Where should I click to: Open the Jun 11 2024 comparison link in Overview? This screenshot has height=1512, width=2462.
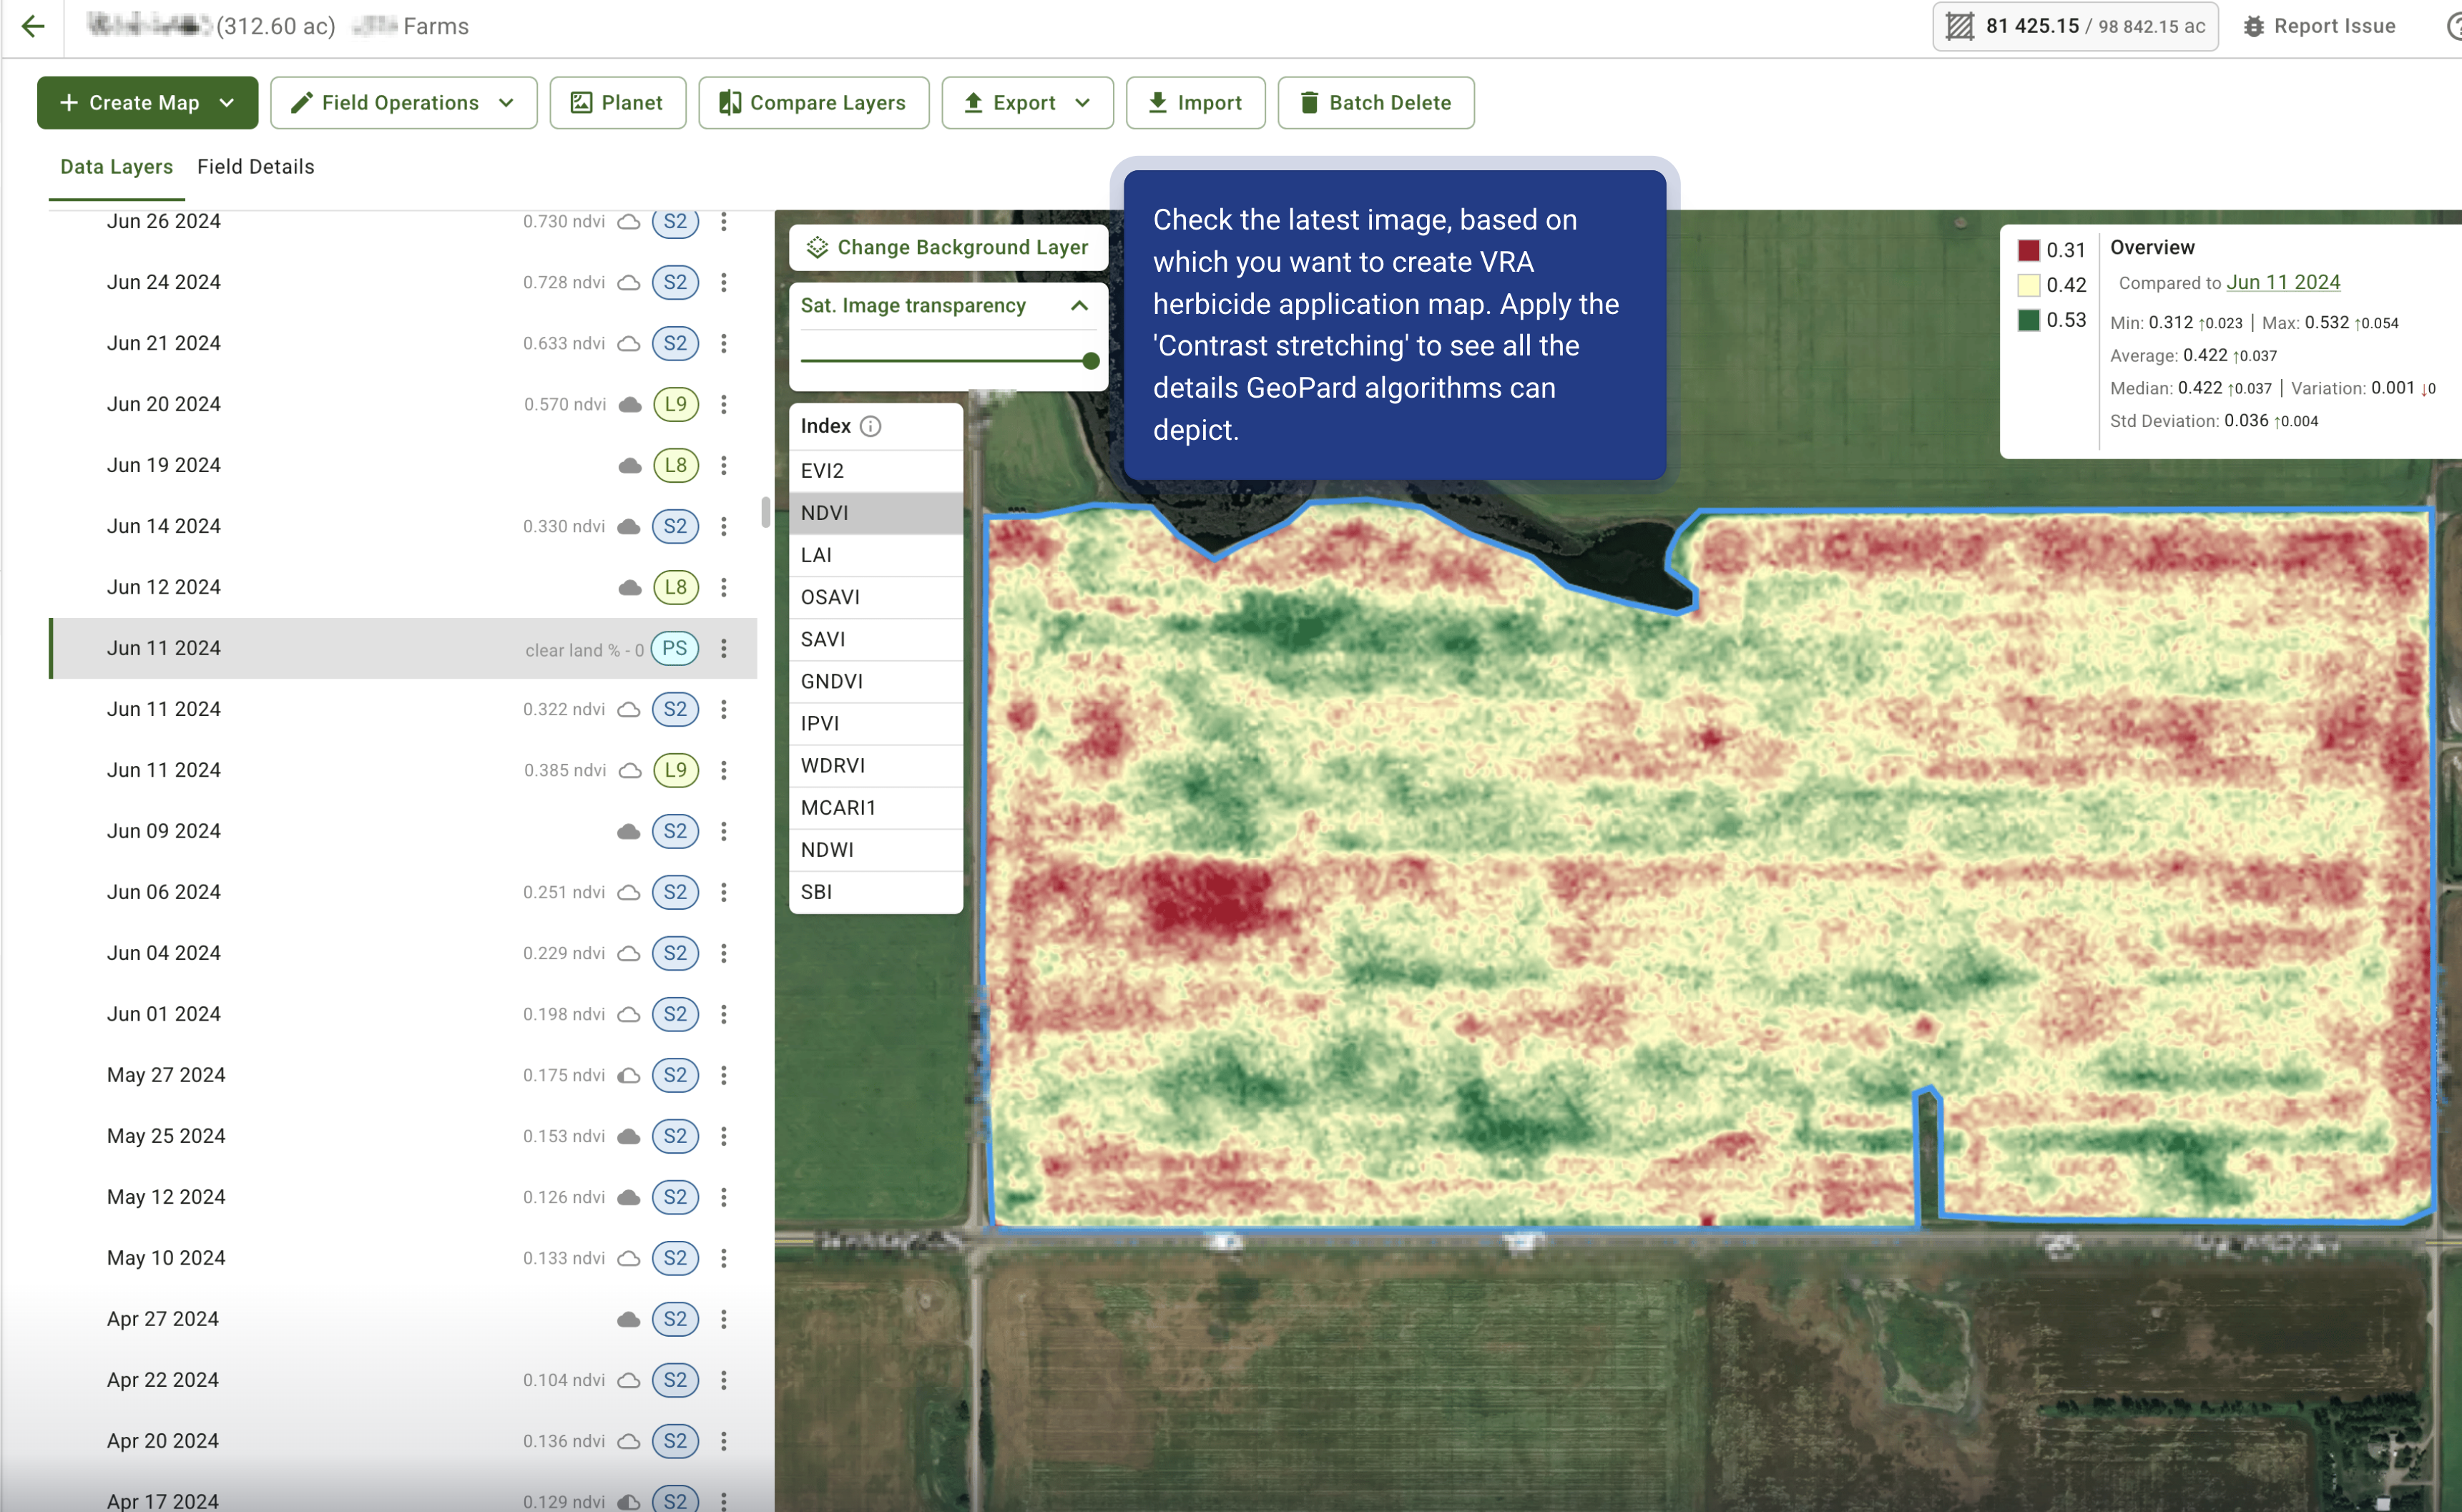[2283, 282]
